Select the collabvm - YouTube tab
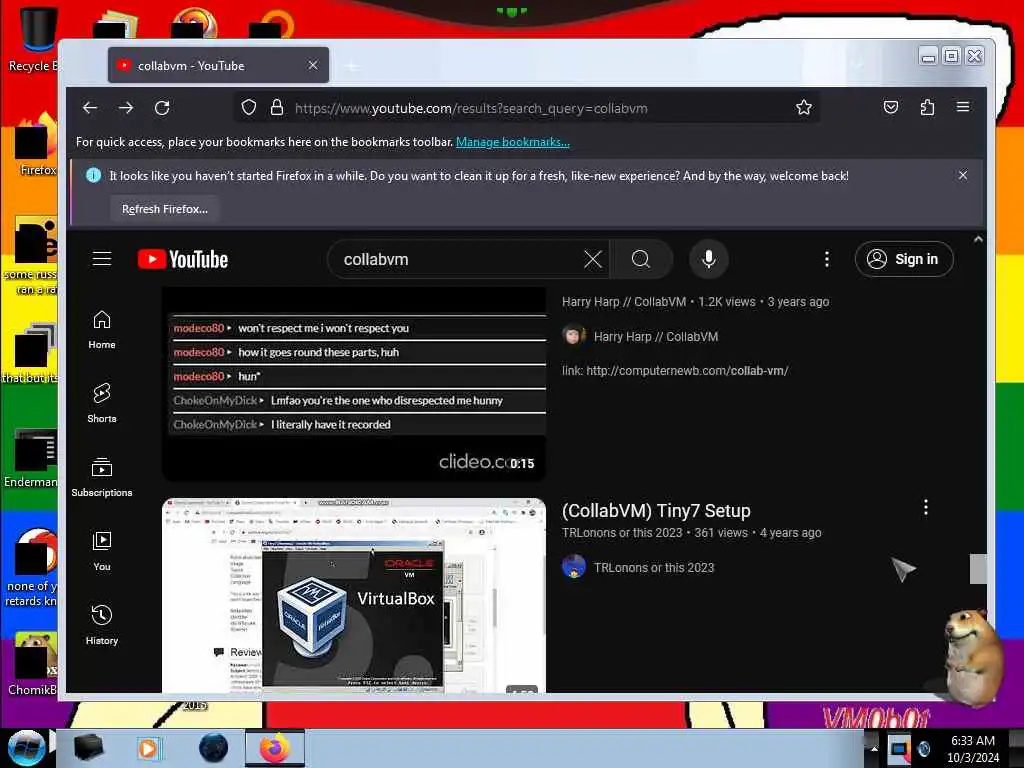 pyautogui.click(x=219, y=65)
